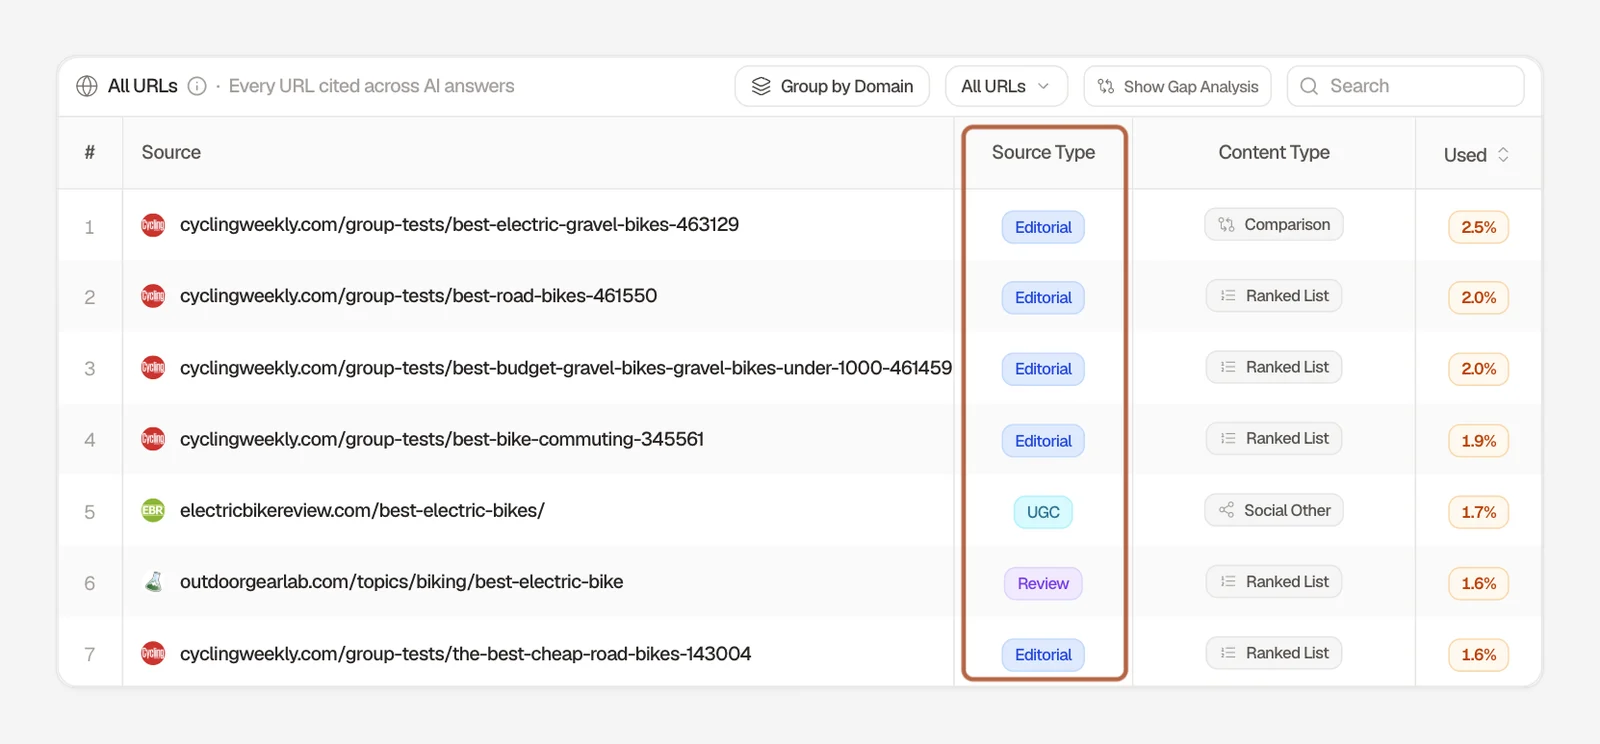Screen dimensions: 1600x744
Task: Click the row number 1 cell
Action: point(90,227)
